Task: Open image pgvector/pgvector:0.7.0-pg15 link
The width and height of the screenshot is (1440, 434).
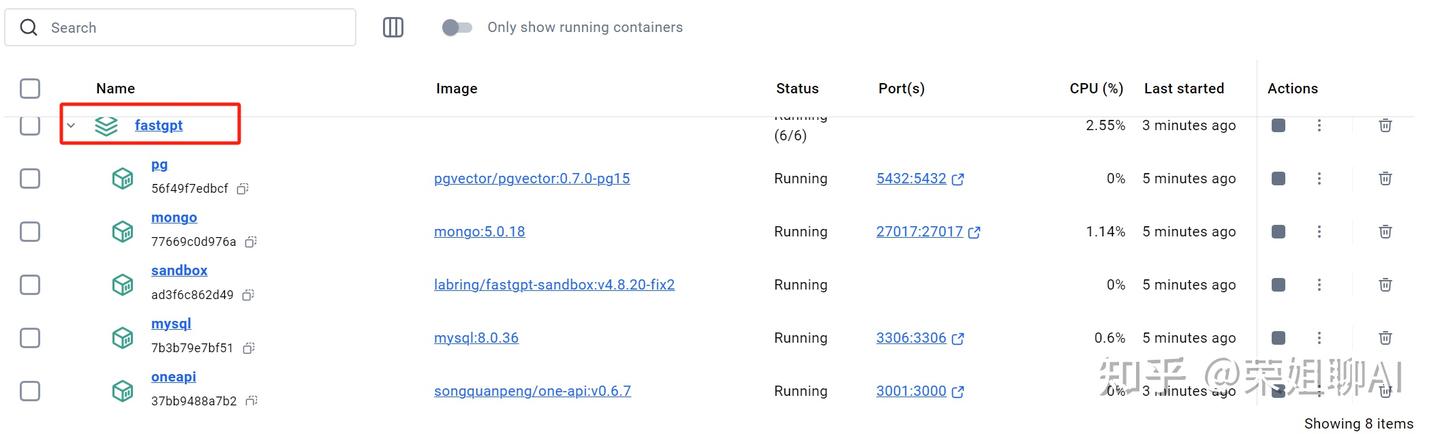Action: [x=532, y=178]
